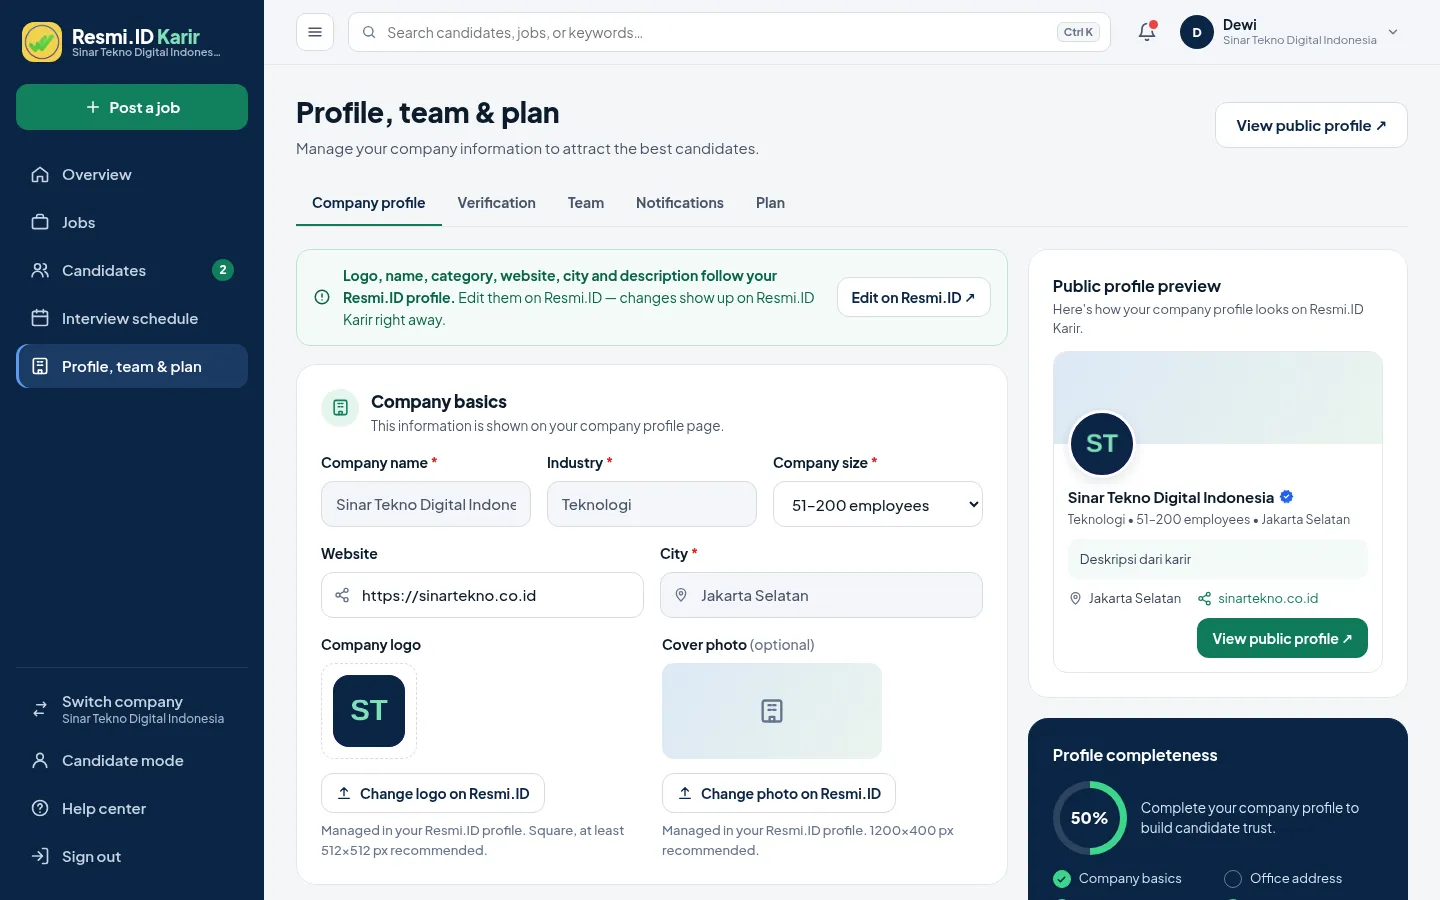The width and height of the screenshot is (1440, 900).
Task: Click the Help center question icon
Action: coord(40,808)
